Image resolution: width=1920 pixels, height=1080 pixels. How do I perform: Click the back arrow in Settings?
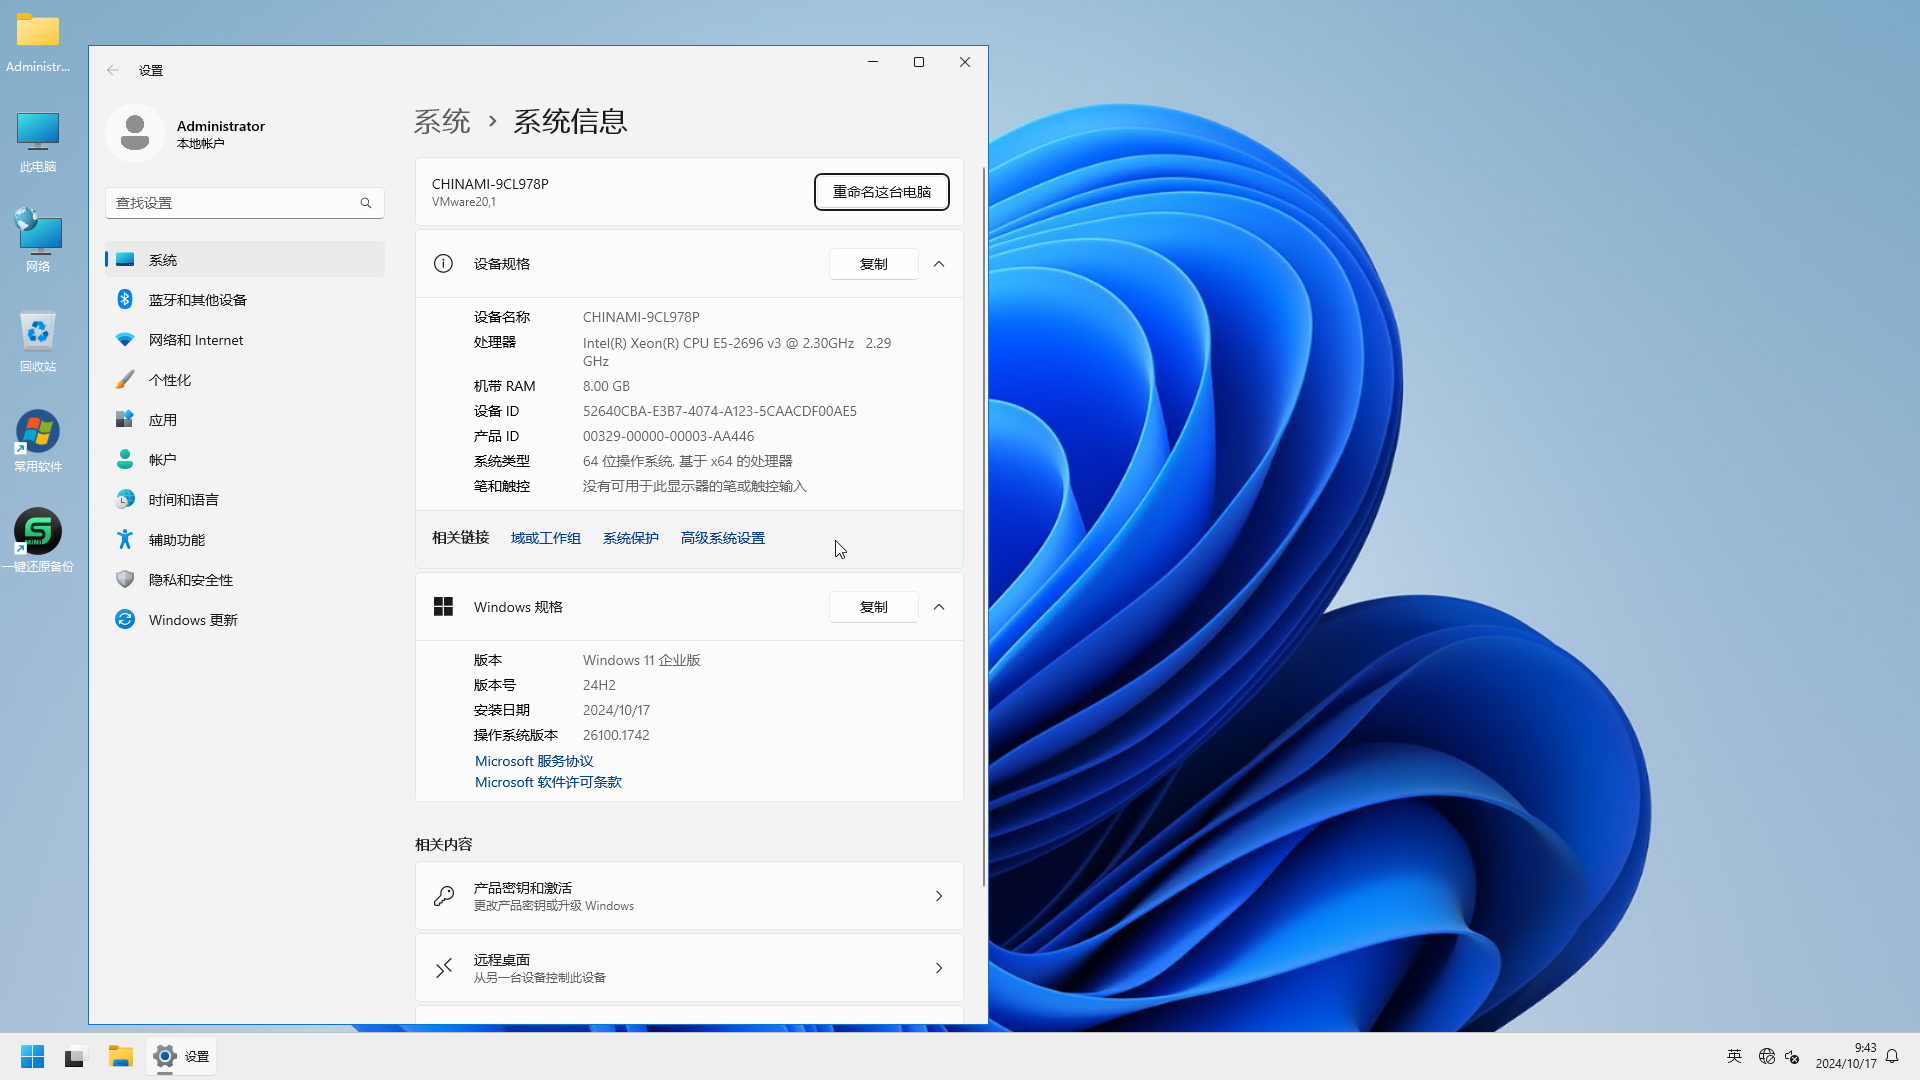pos(113,70)
